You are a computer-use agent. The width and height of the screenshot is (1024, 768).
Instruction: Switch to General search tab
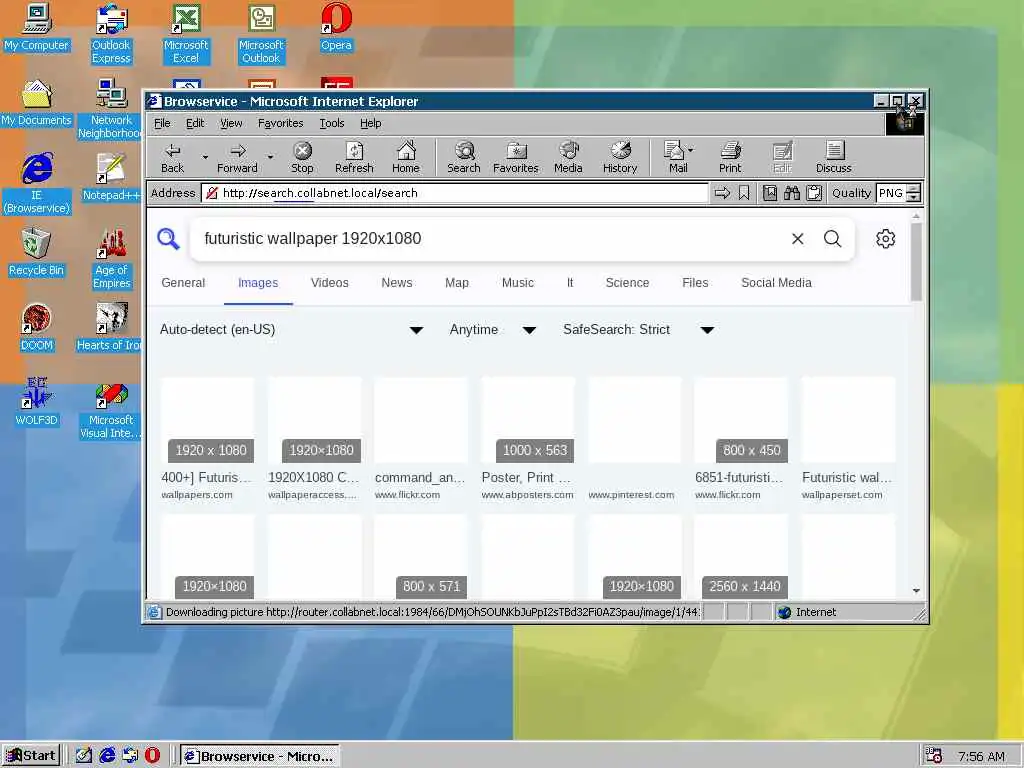point(183,283)
